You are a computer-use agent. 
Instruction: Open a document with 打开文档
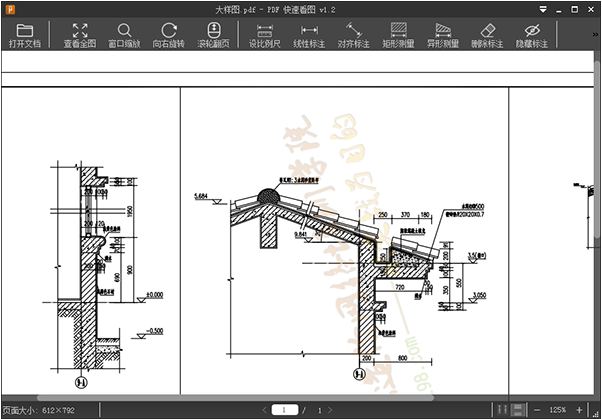(25, 36)
